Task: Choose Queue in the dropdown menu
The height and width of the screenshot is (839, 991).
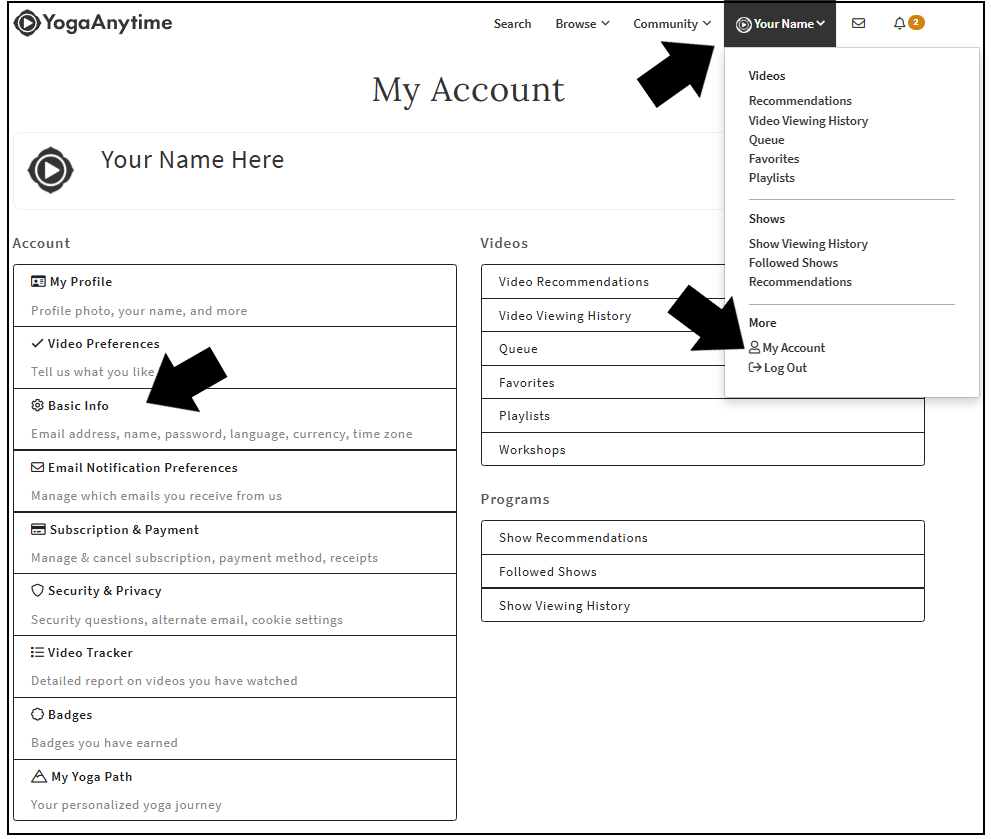Action: (x=767, y=140)
